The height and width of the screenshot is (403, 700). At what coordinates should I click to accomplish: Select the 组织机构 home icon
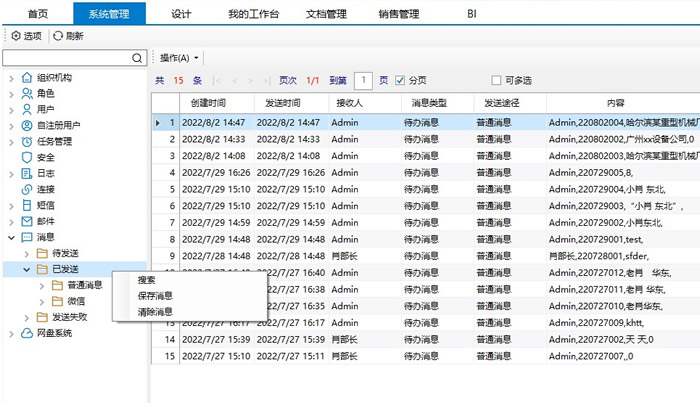[x=26, y=77]
